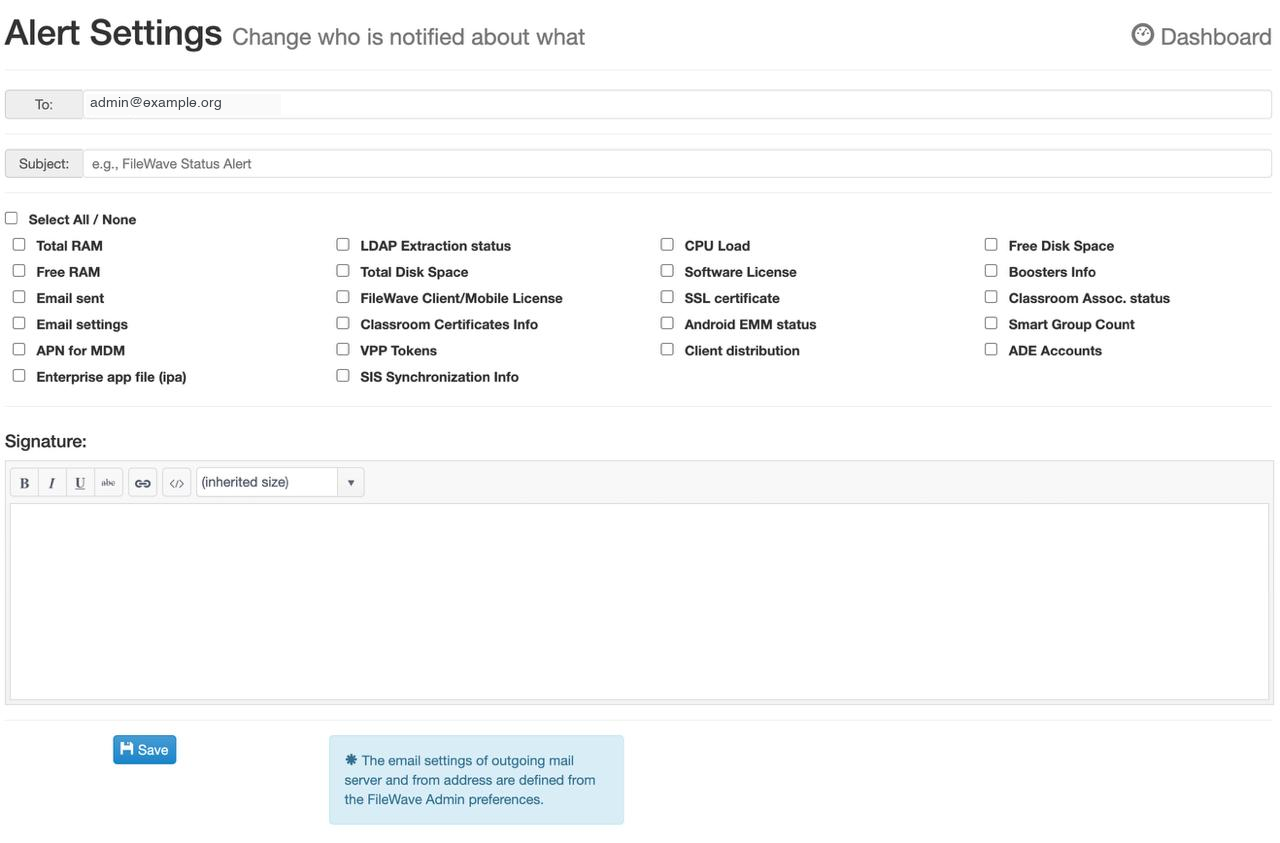Enable the Smart Group Count checkbox

(991, 323)
